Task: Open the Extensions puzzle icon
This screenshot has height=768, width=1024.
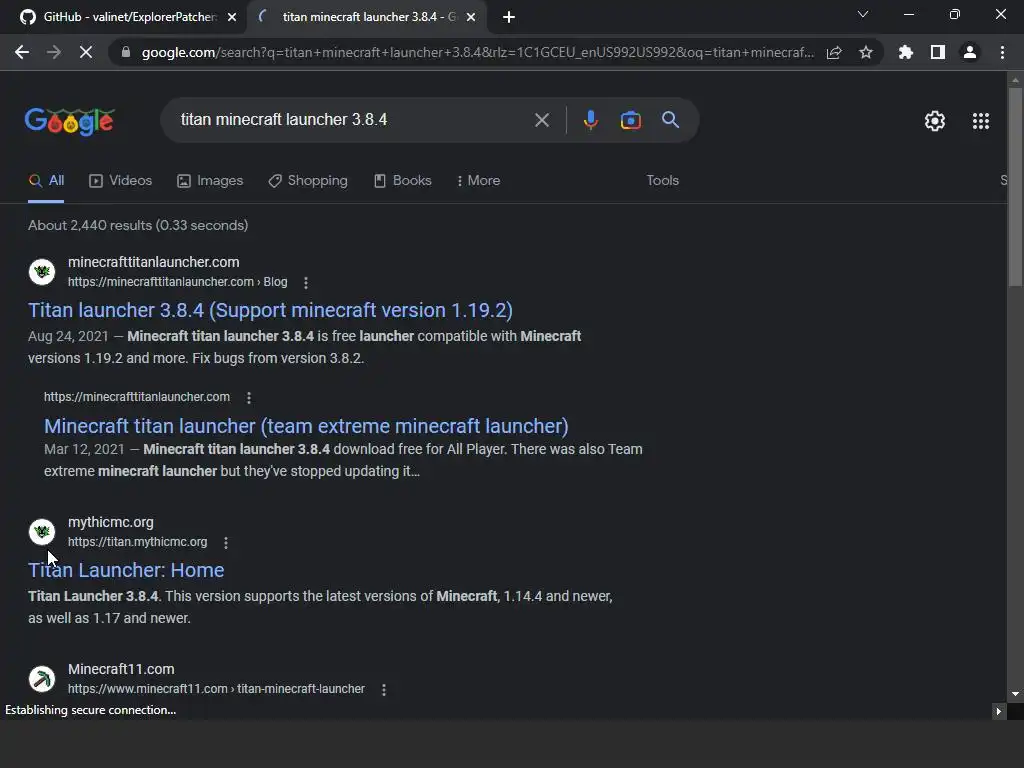Action: tap(906, 52)
